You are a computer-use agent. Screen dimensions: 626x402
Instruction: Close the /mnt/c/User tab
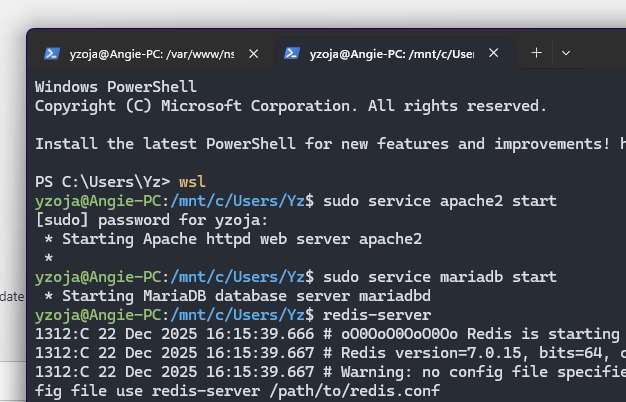(x=493, y=53)
